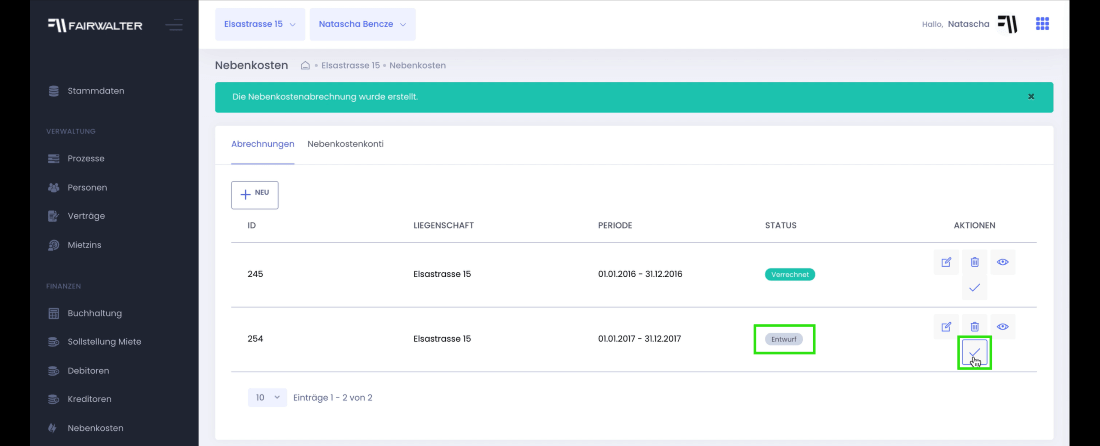Click the Personen people icon
Image resolution: width=1100 pixels, height=446 pixels.
click(53, 188)
